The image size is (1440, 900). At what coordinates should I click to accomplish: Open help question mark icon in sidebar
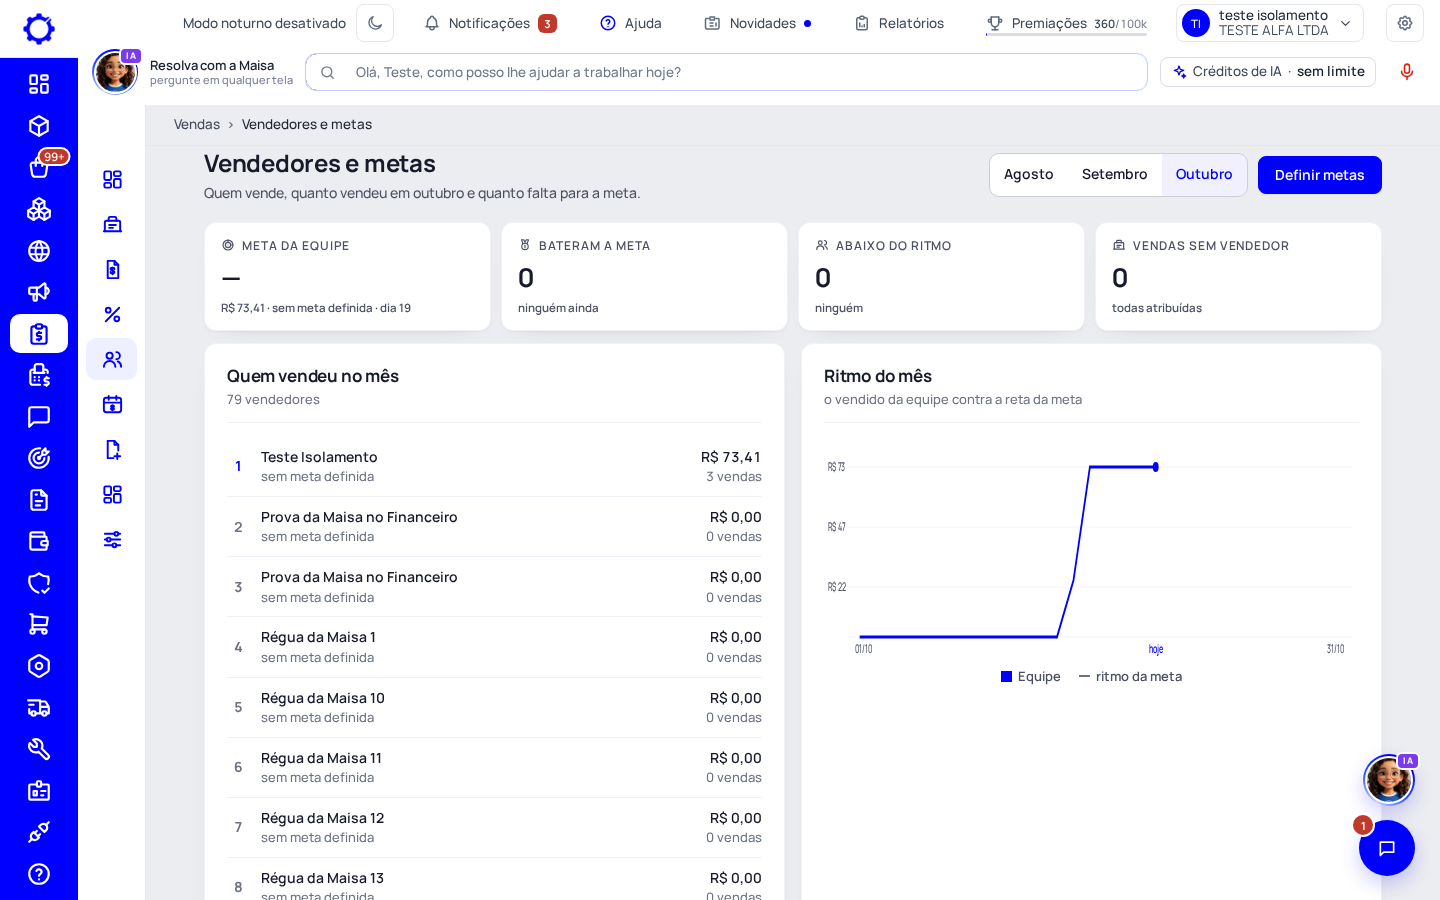click(x=39, y=874)
